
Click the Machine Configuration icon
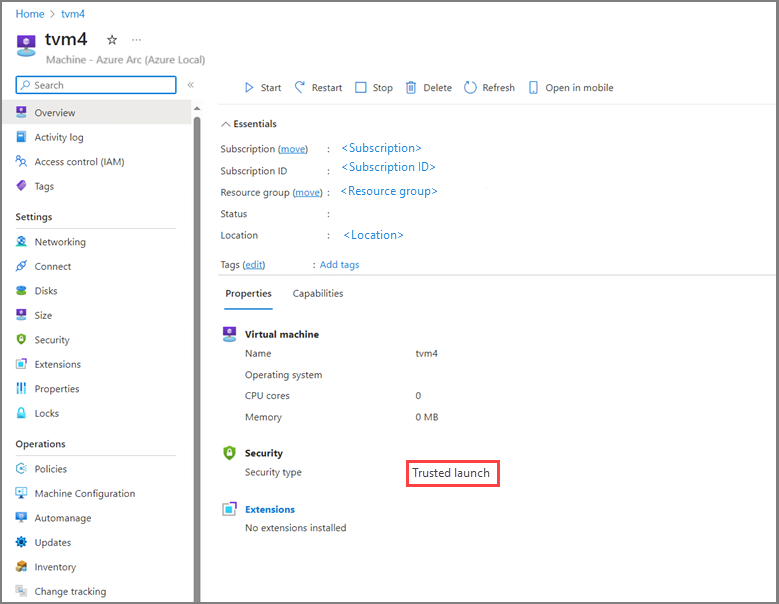click(x=21, y=493)
